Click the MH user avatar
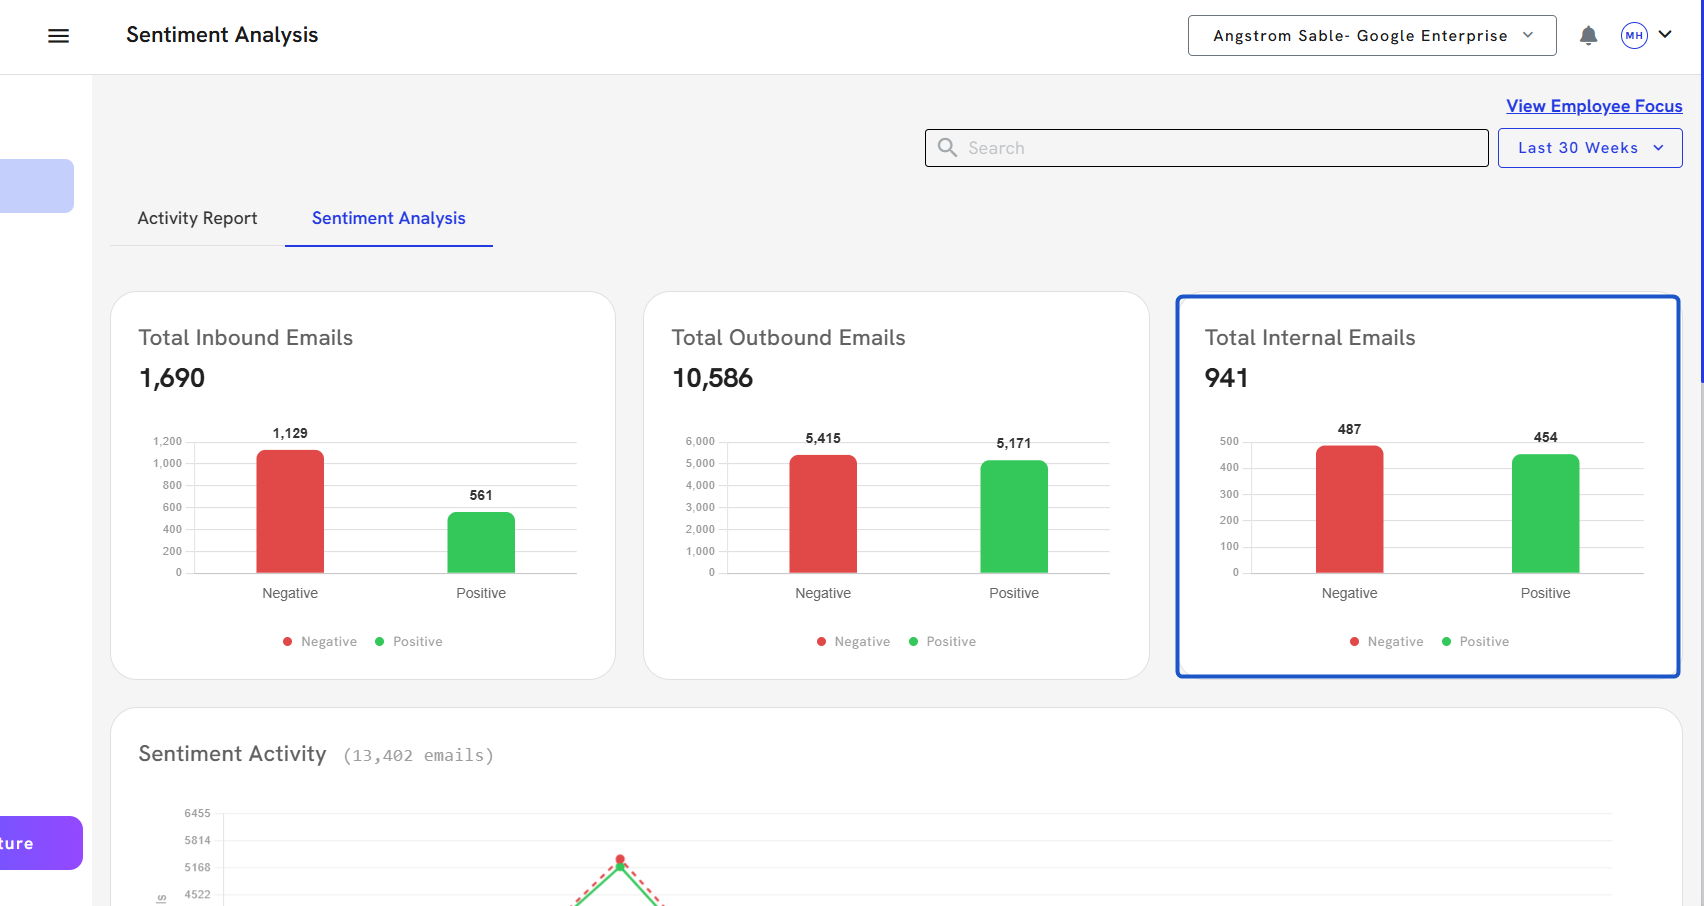This screenshot has height=906, width=1704. (x=1634, y=36)
